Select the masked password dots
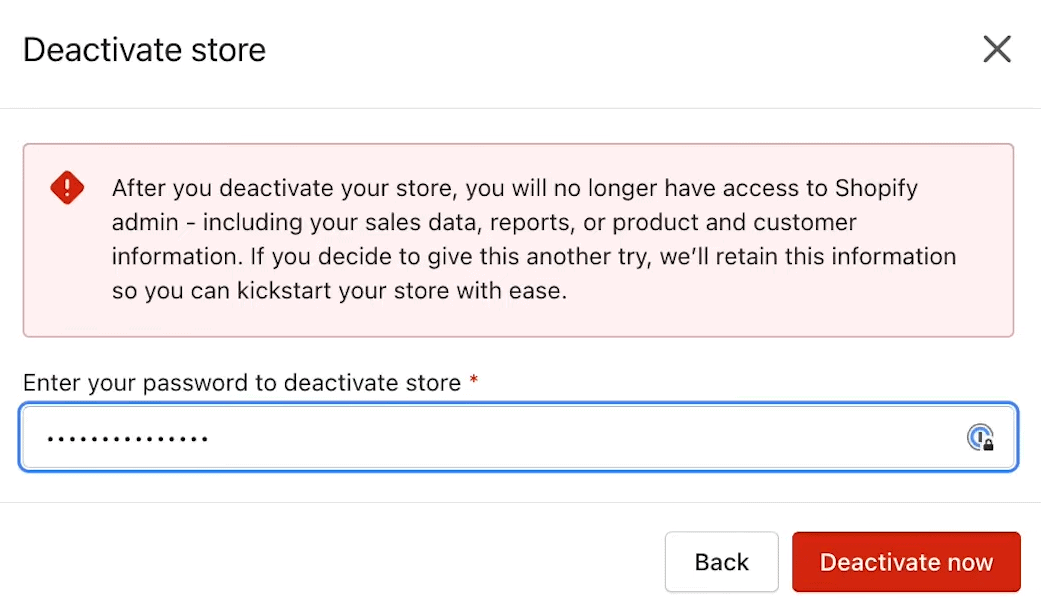The image size is (1041, 607). click(x=127, y=438)
